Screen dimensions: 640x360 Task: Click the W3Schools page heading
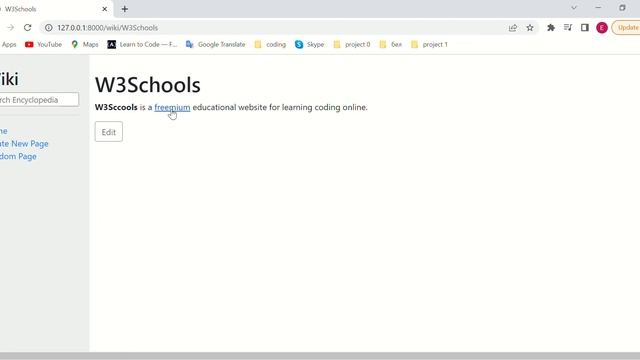(148, 85)
